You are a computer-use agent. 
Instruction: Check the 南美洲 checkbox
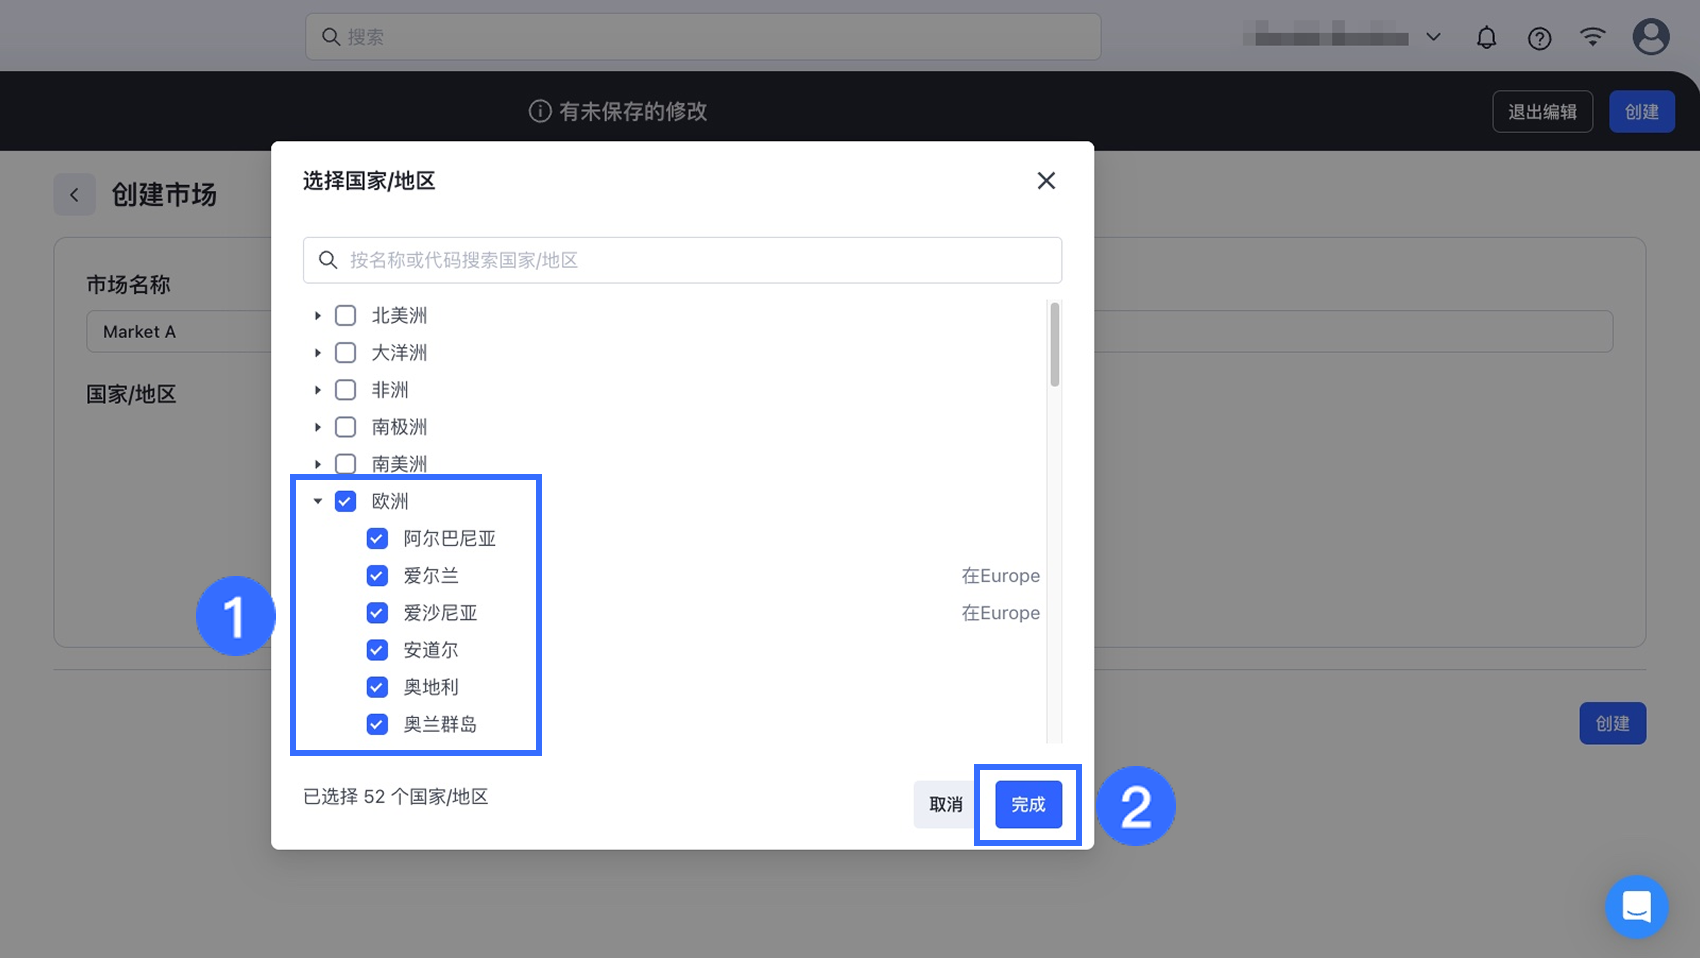(x=345, y=464)
